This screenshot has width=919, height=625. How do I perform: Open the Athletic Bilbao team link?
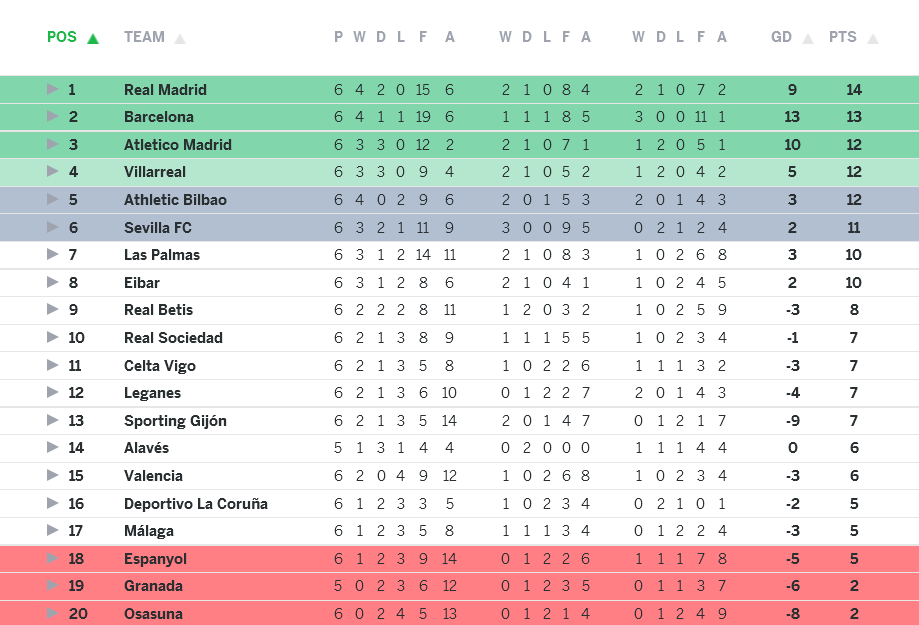(x=175, y=200)
